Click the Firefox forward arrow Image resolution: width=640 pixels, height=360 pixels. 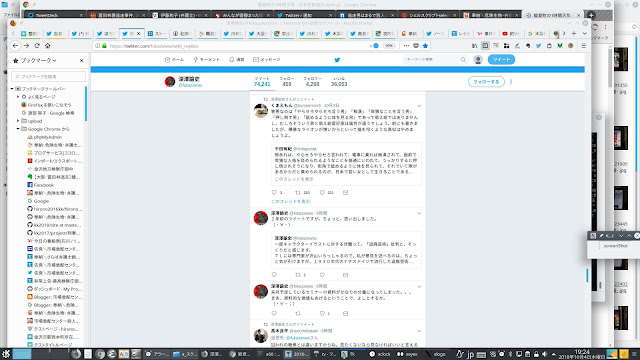26,46
